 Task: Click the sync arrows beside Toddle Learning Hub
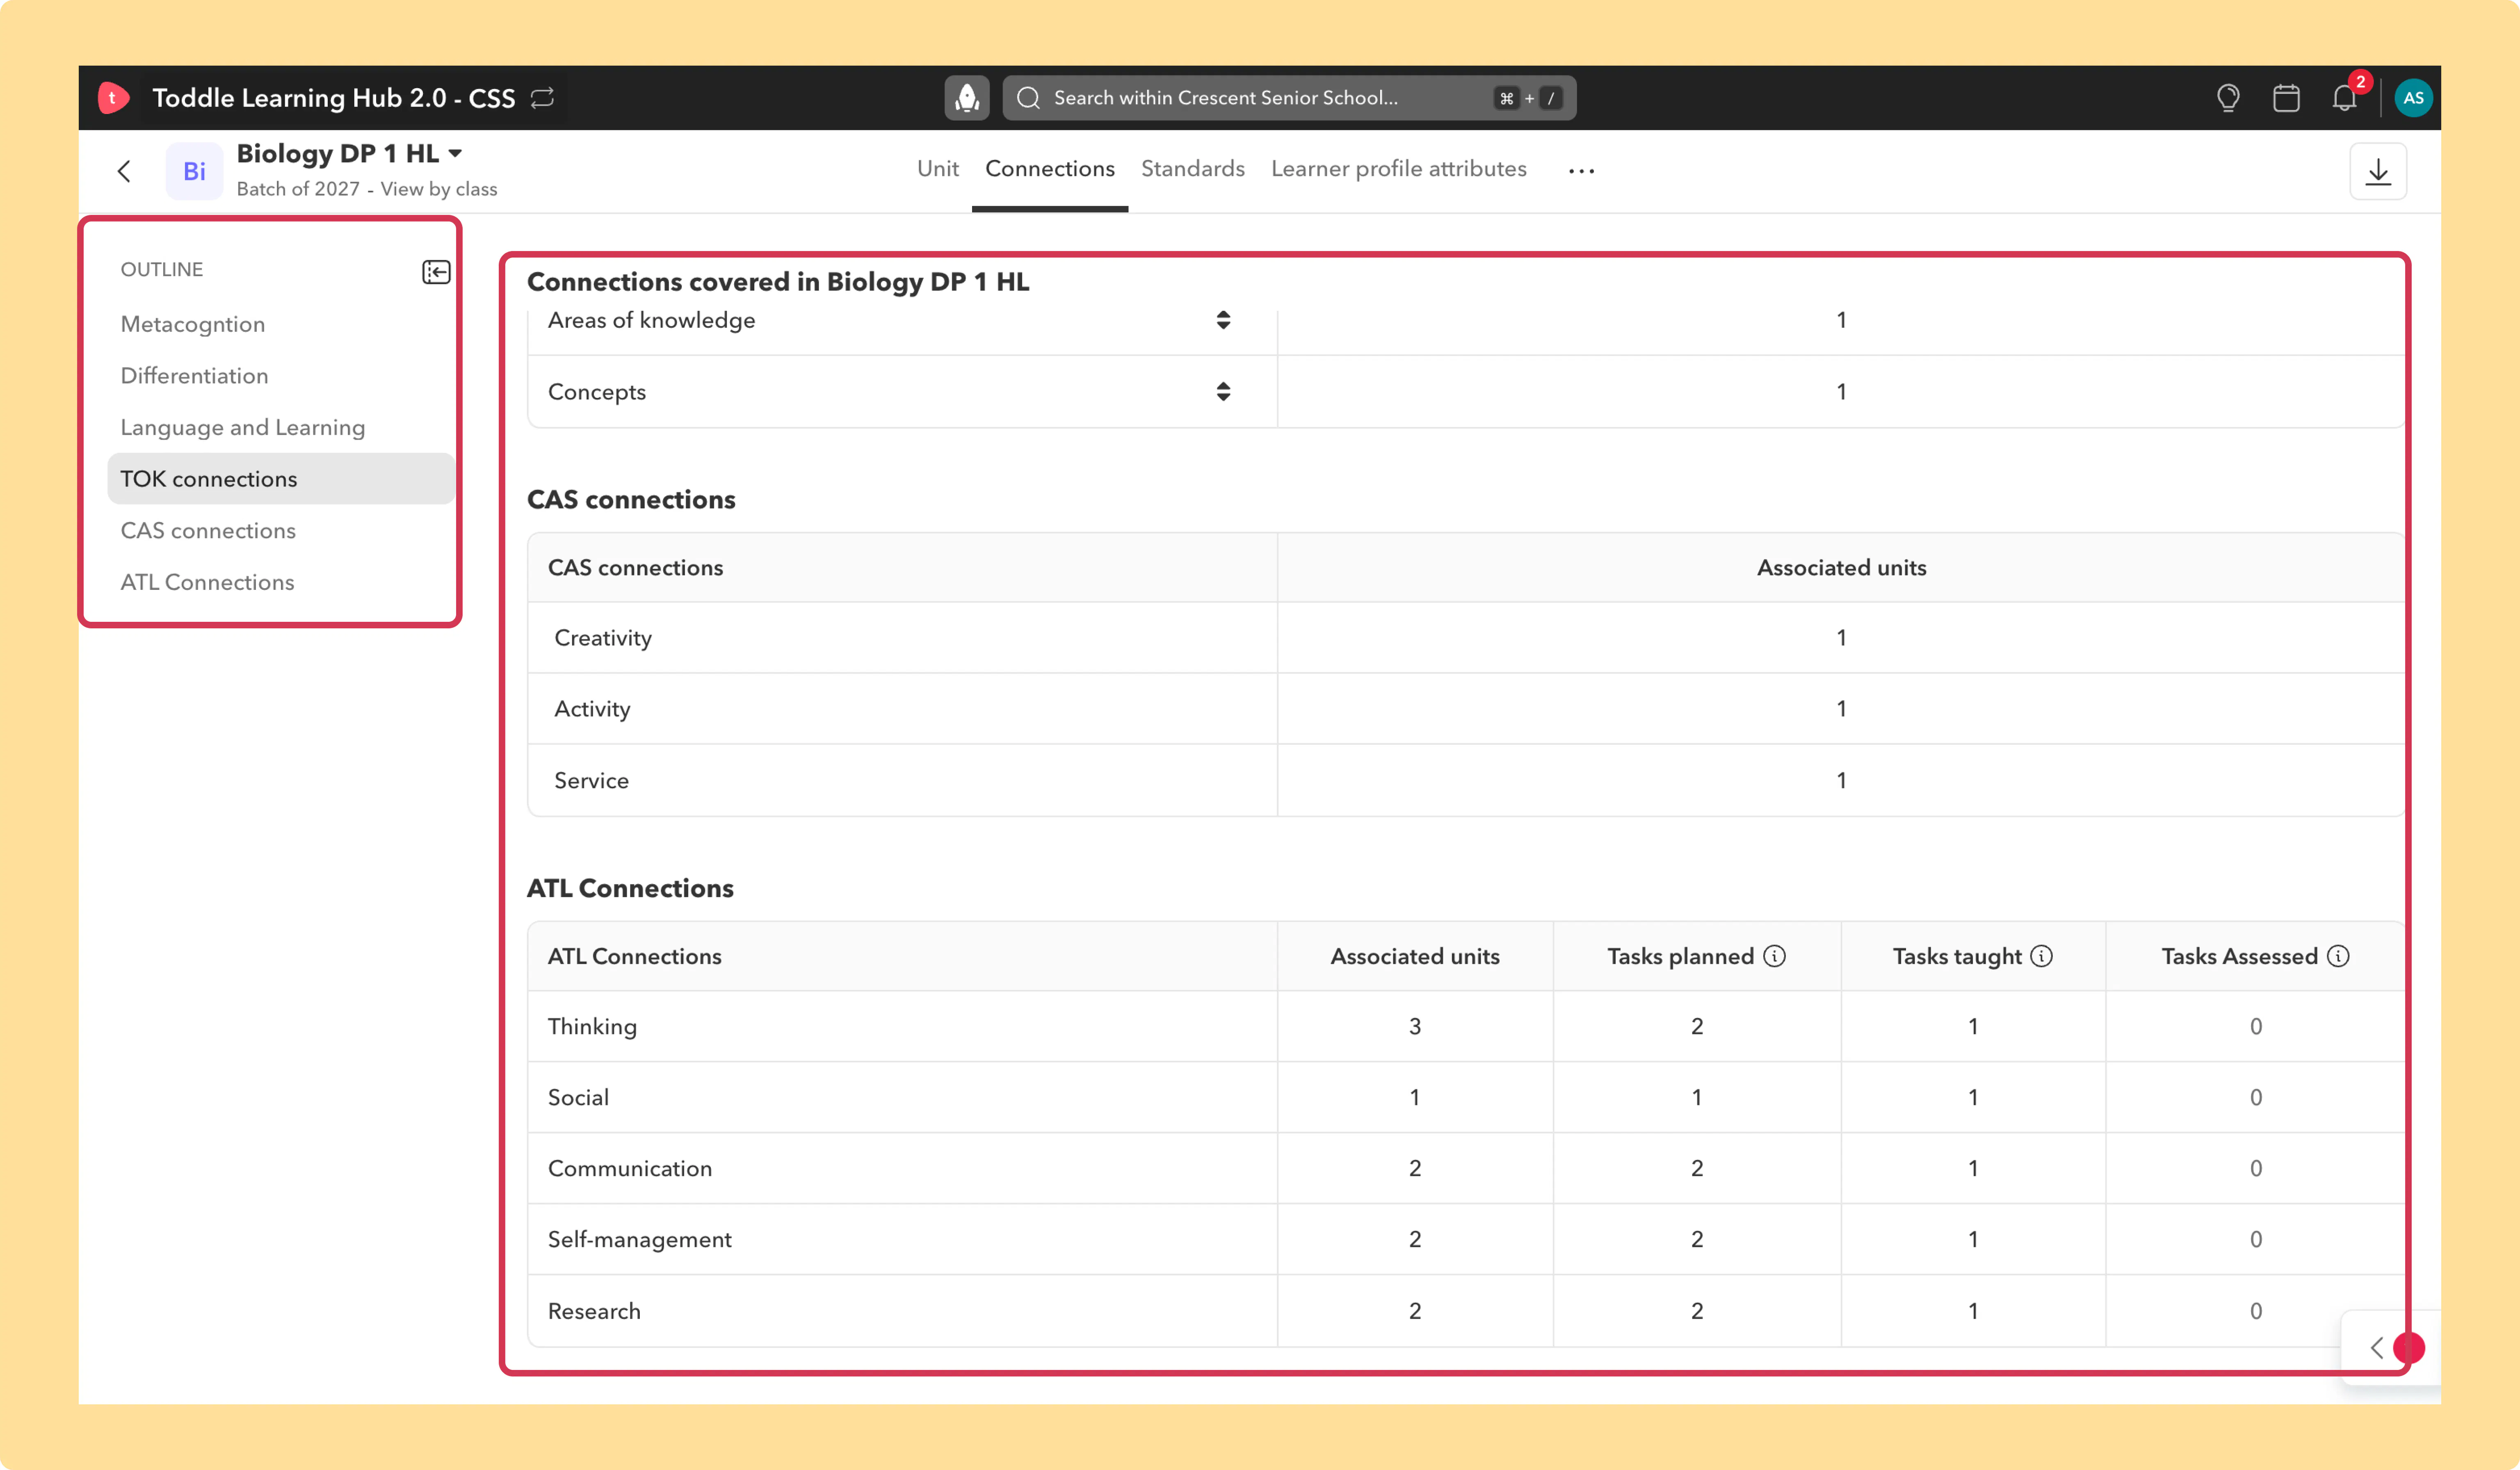(542, 98)
